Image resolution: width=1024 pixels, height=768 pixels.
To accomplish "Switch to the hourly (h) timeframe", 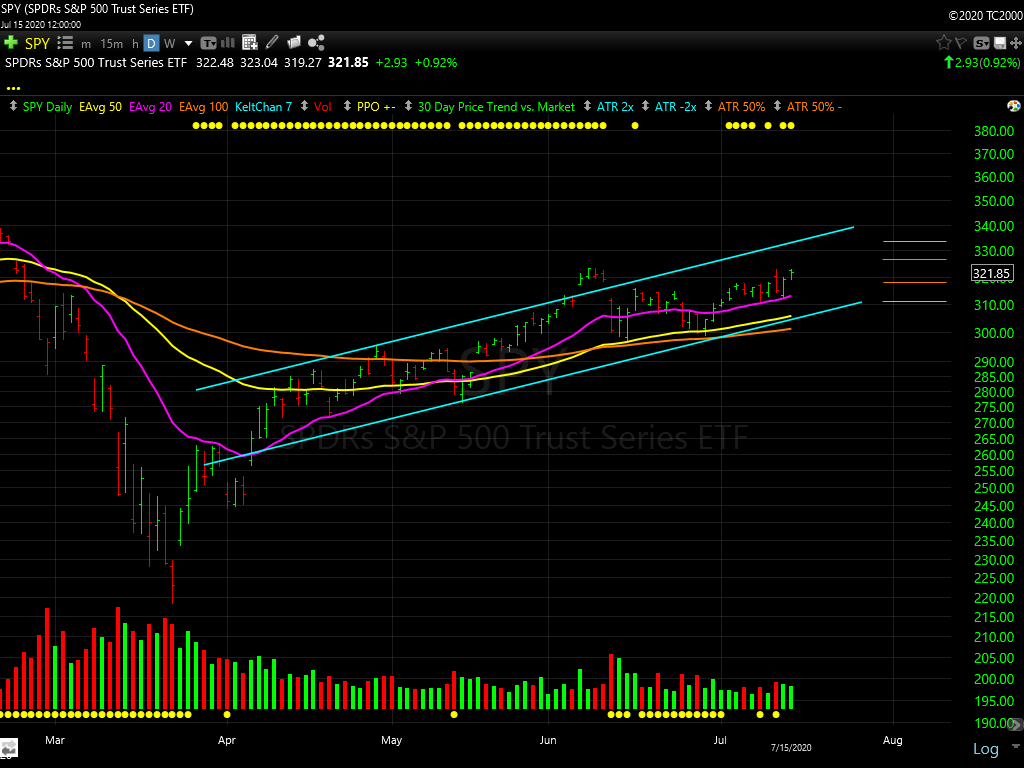I will (x=135, y=44).
